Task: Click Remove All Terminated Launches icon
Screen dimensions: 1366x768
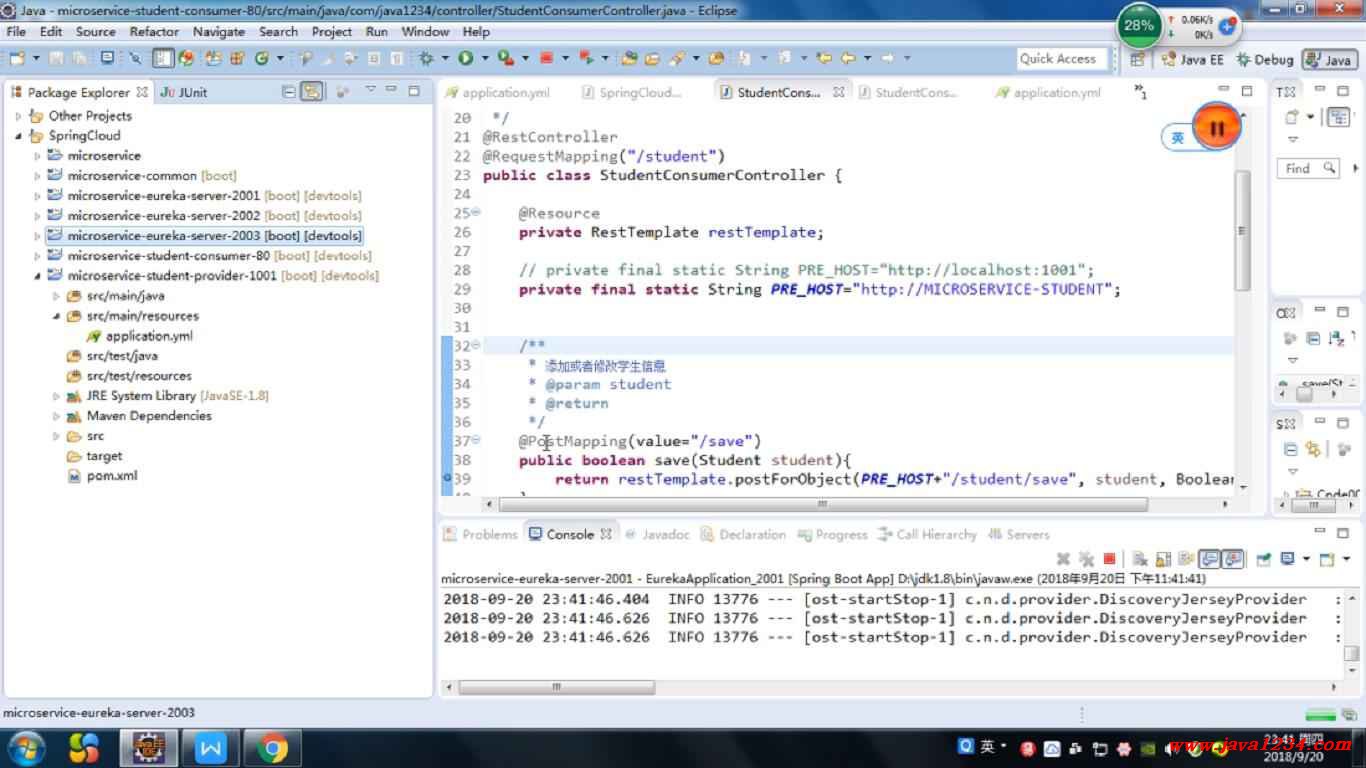Action: pyautogui.click(x=1086, y=559)
